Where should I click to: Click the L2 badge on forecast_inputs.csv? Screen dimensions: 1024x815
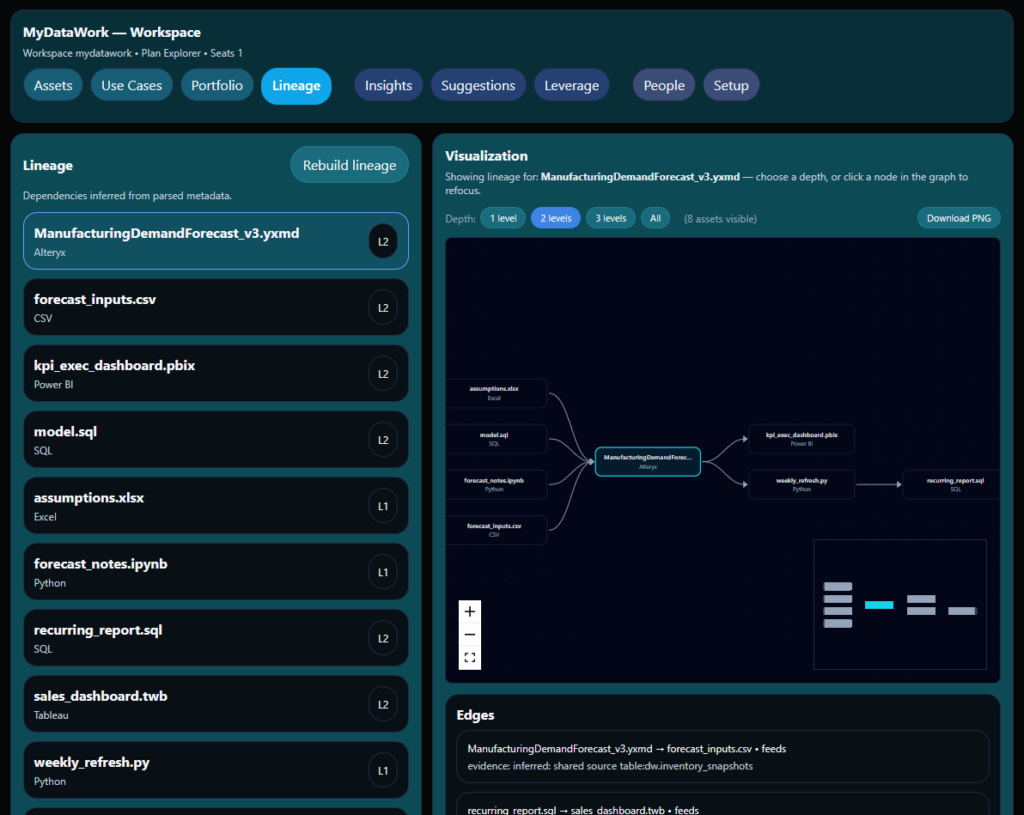pyautogui.click(x=383, y=308)
